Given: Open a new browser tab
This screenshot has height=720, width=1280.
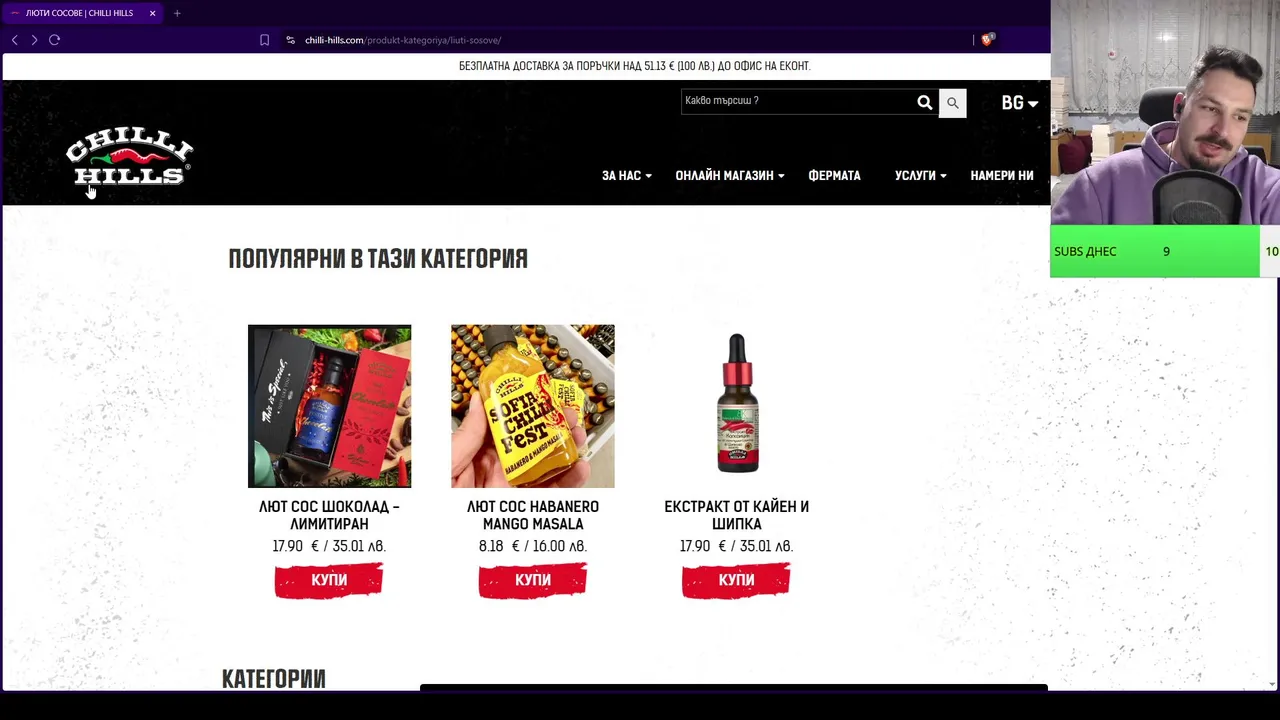Looking at the screenshot, I should 177,13.
